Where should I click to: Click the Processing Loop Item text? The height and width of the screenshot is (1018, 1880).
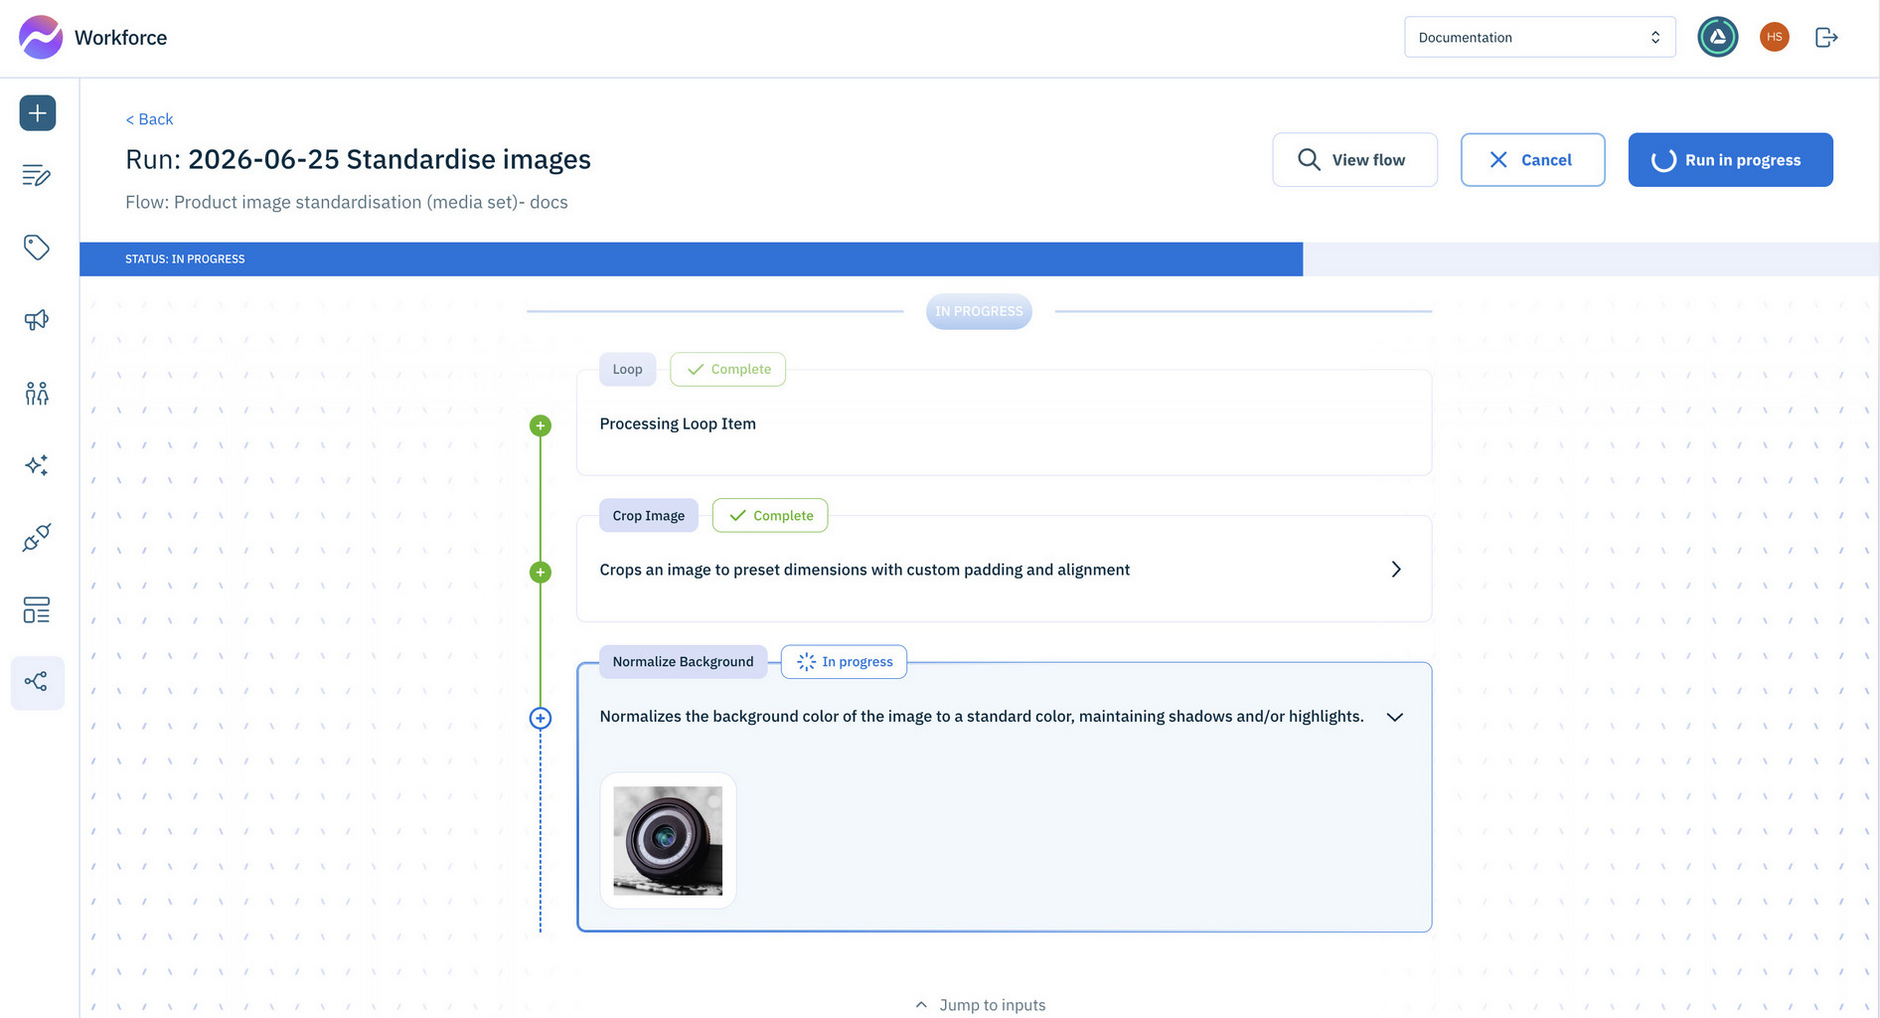click(x=678, y=424)
